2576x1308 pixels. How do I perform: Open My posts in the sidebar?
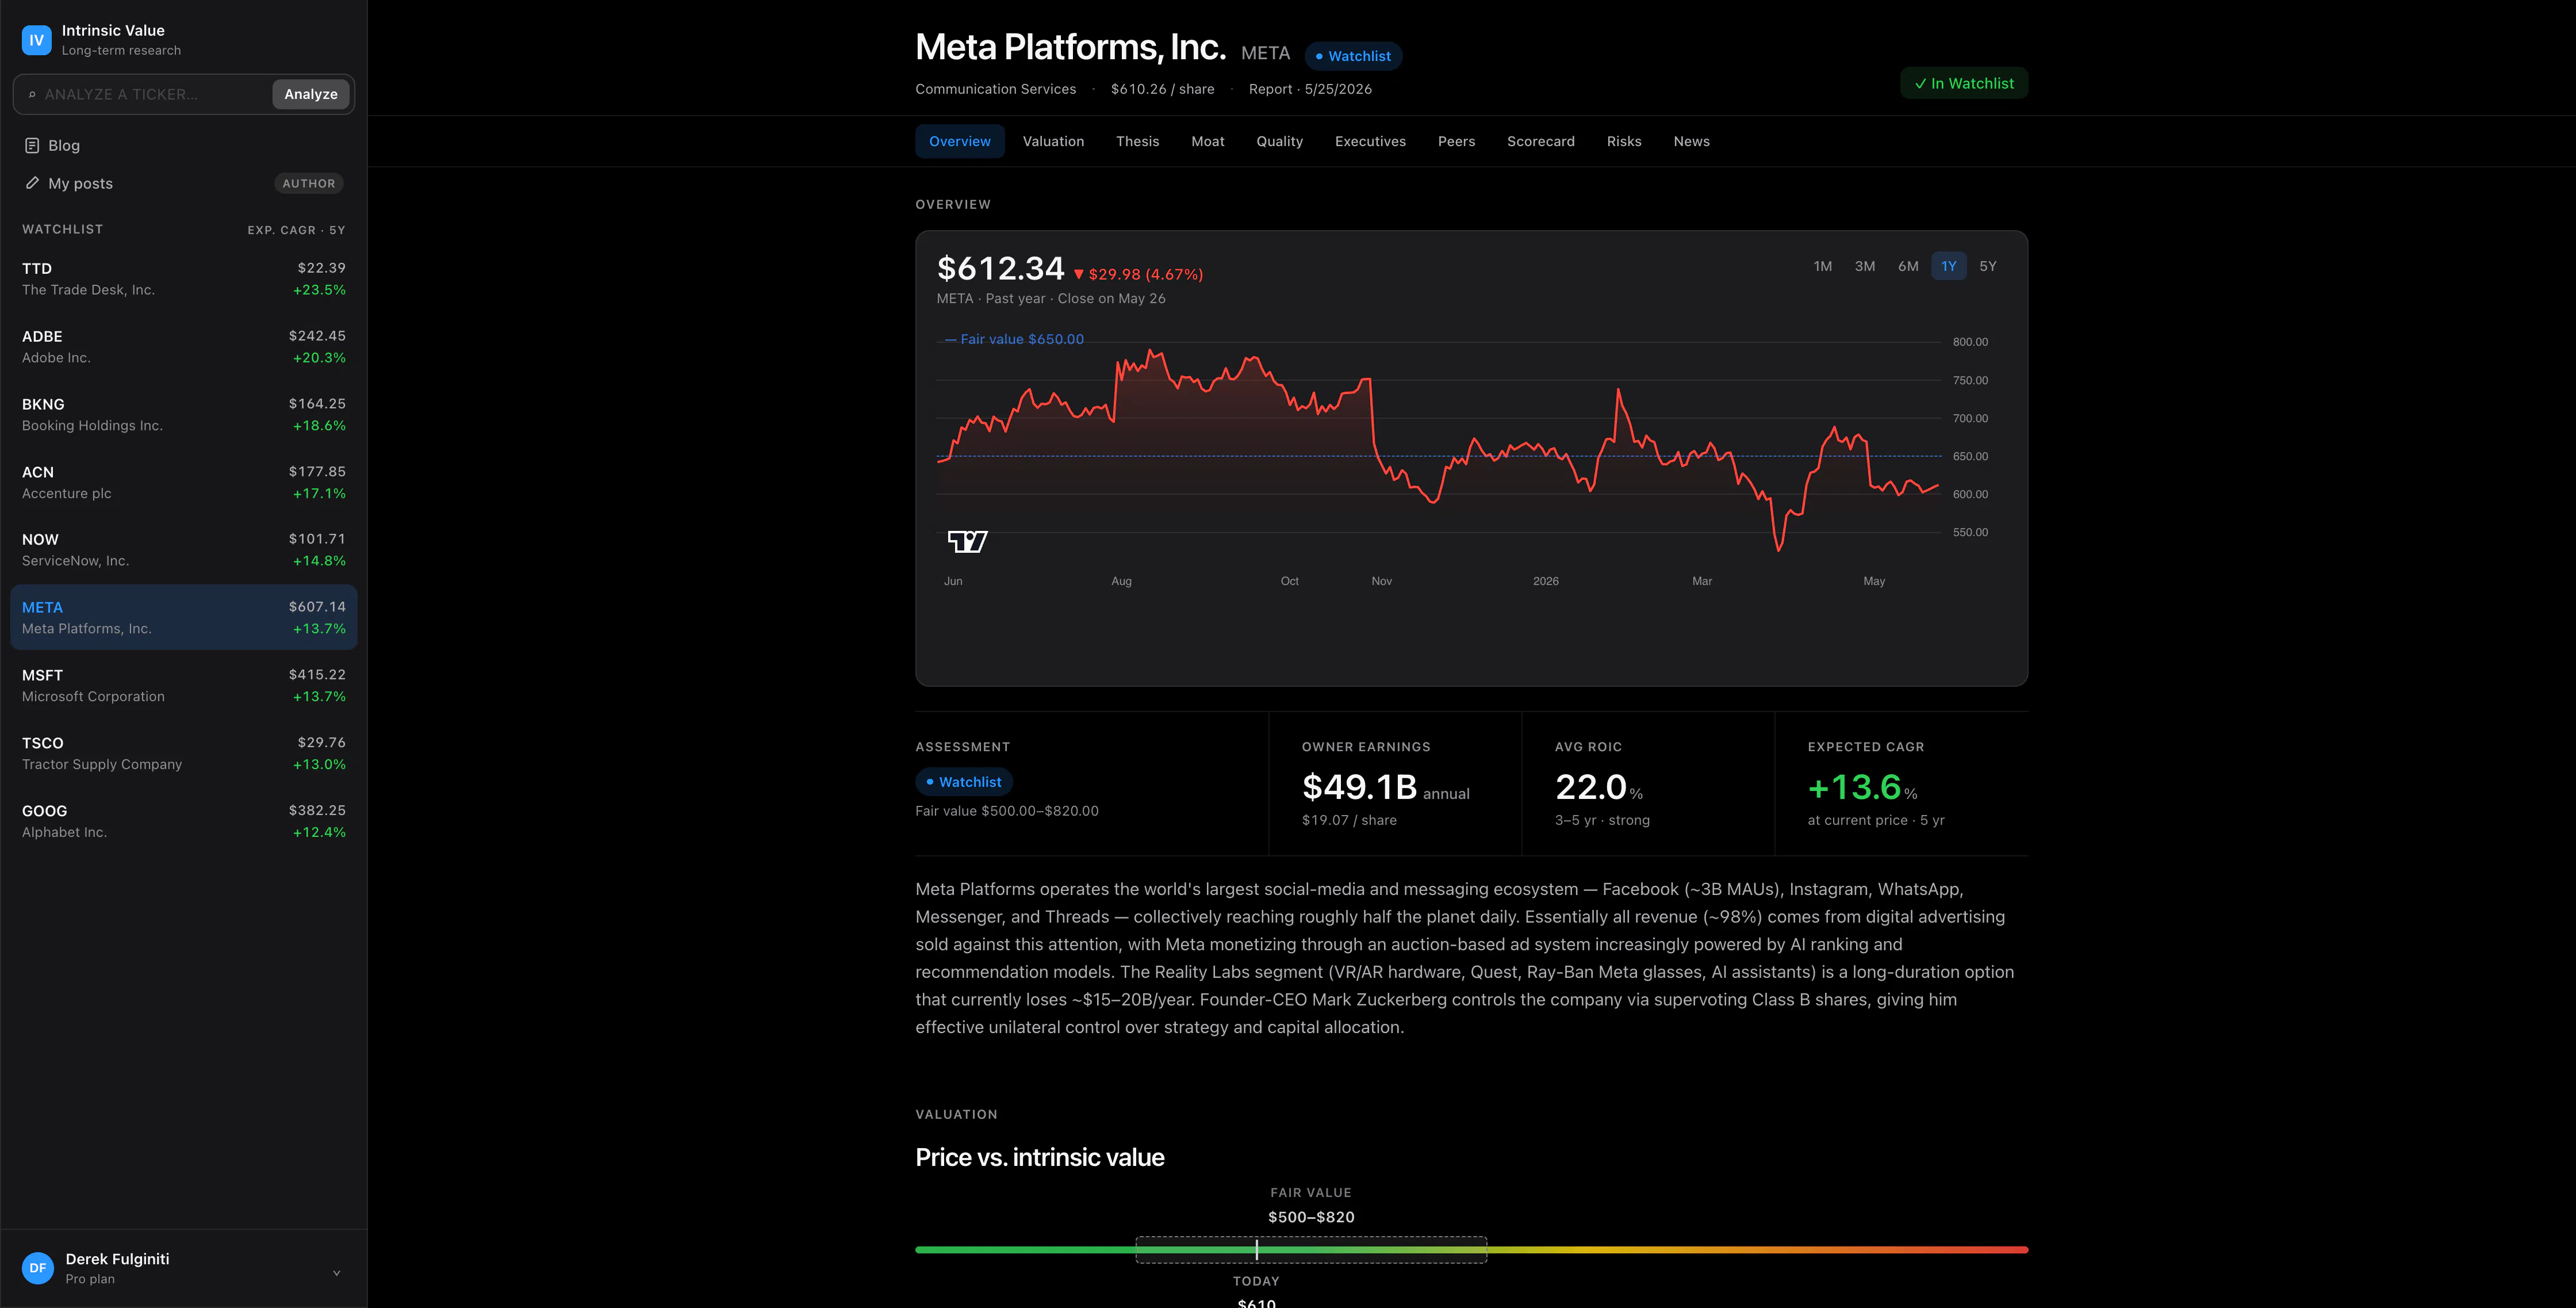(x=184, y=183)
